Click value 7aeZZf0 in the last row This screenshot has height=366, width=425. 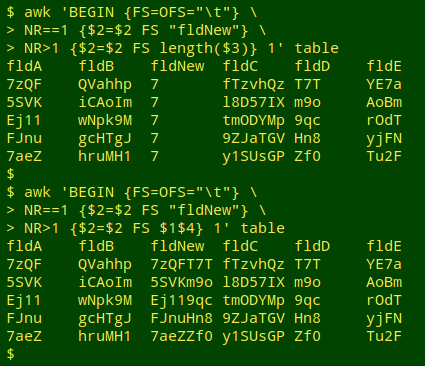[181, 336]
